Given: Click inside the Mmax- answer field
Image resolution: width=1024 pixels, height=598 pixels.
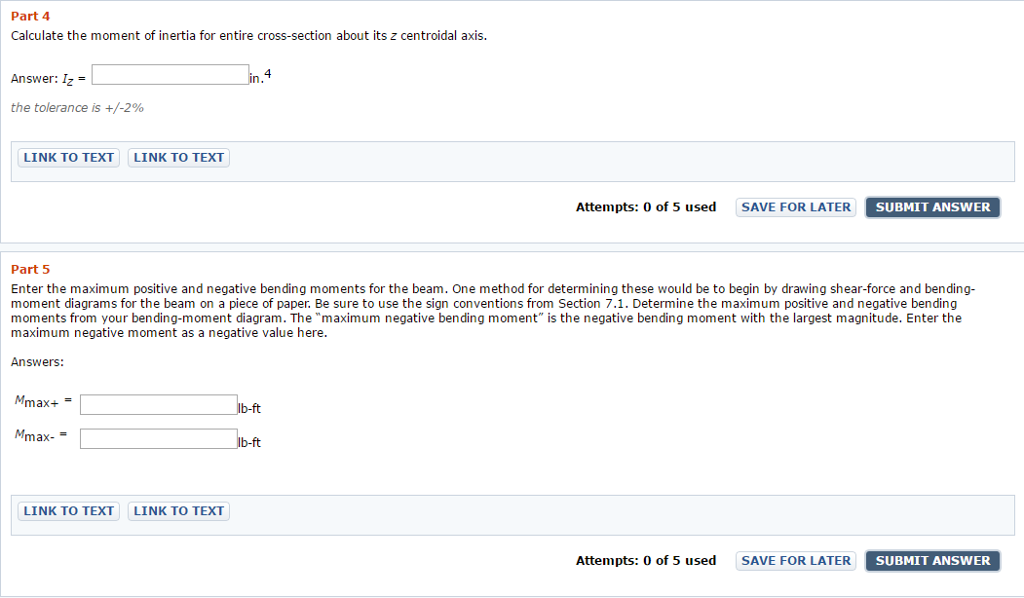Looking at the screenshot, I should point(158,438).
